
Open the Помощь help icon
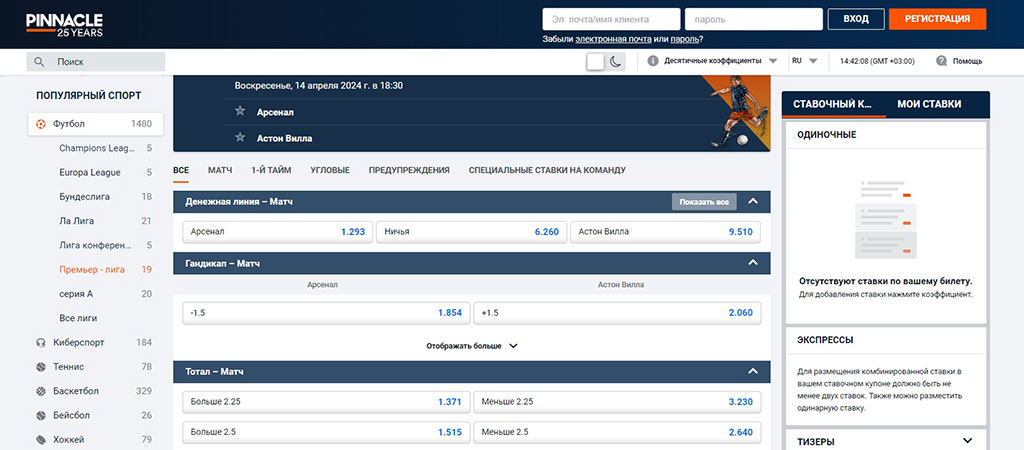[x=942, y=61]
